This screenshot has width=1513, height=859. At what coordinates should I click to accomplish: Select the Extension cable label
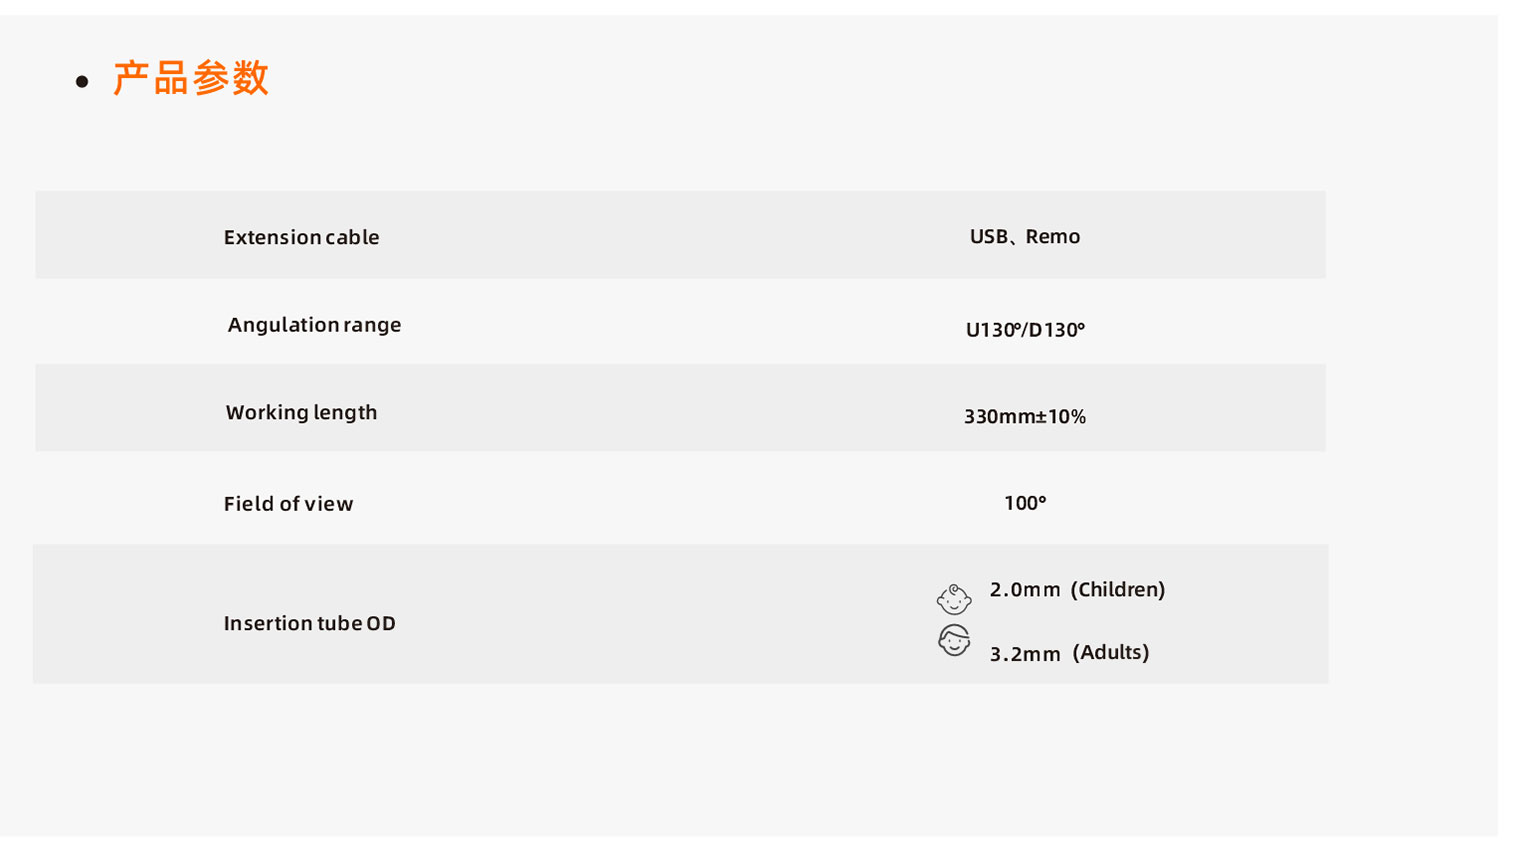(x=301, y=237)
